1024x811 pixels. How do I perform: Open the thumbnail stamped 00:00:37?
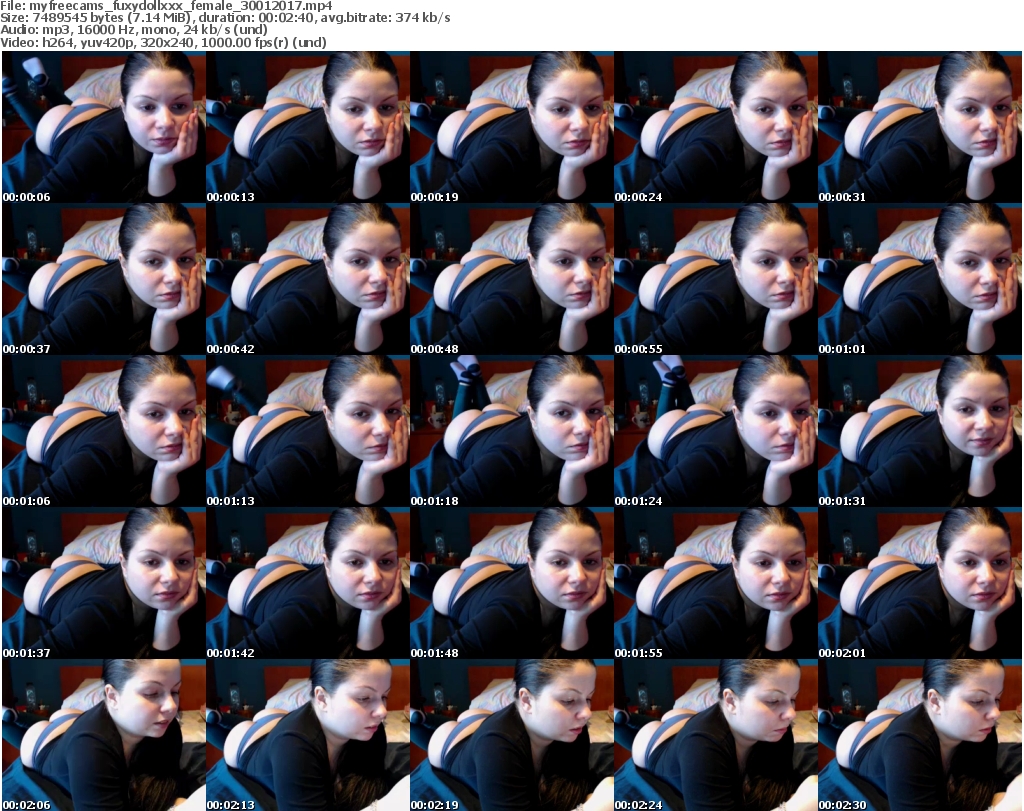[104, 279]
